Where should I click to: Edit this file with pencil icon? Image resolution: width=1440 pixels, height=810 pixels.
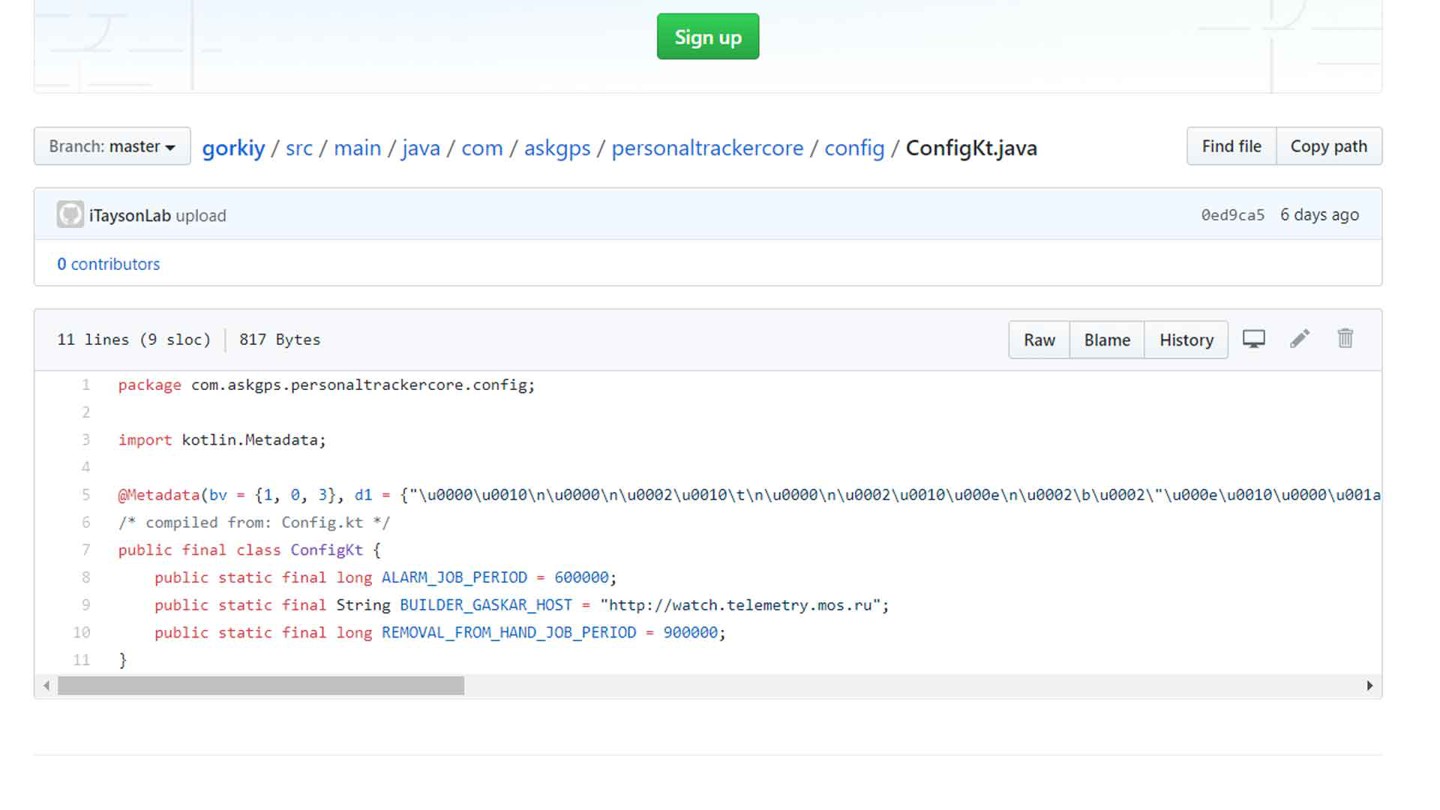1299,339
